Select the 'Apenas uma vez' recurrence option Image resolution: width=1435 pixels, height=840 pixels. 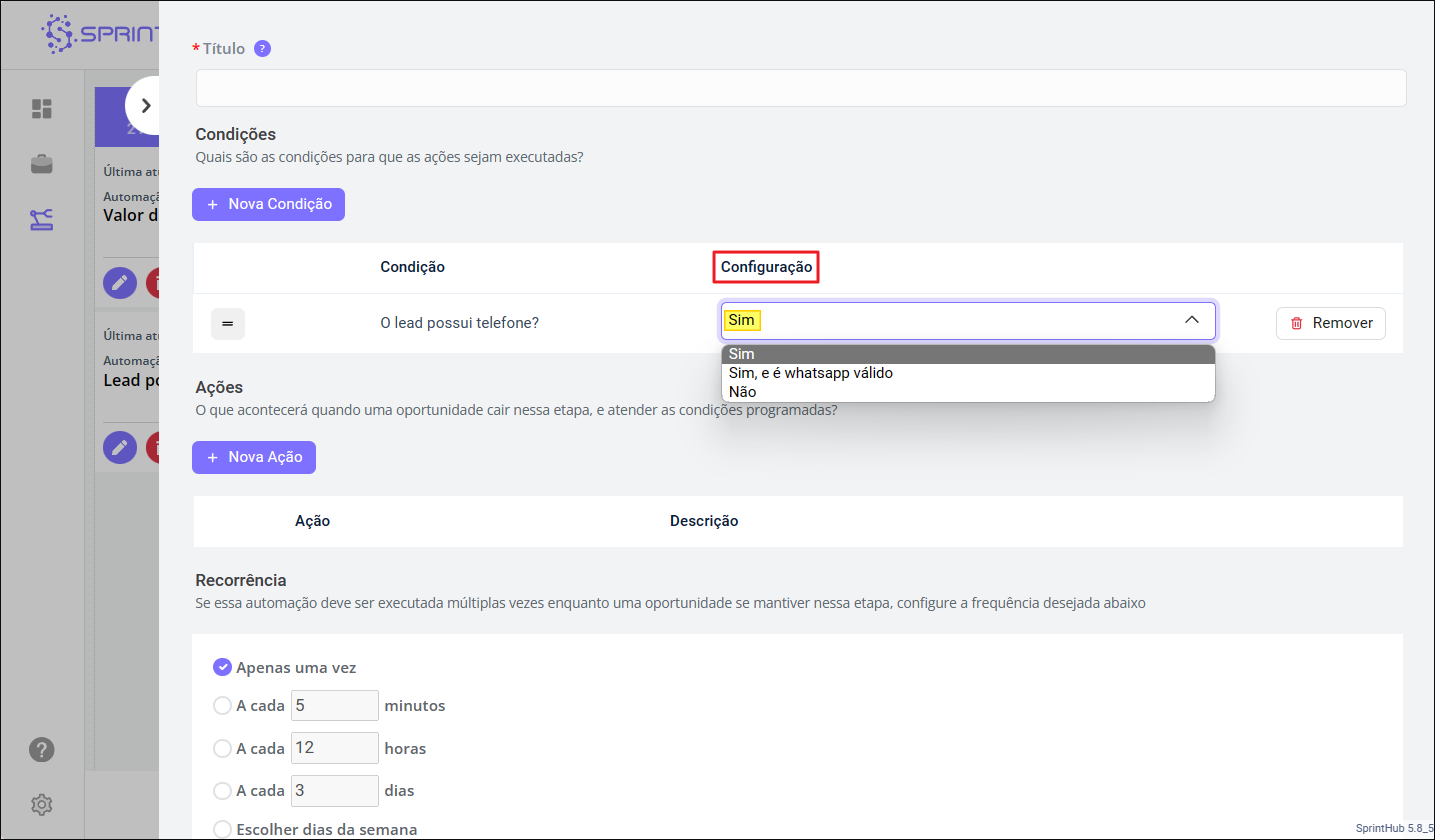pos(222,667)
